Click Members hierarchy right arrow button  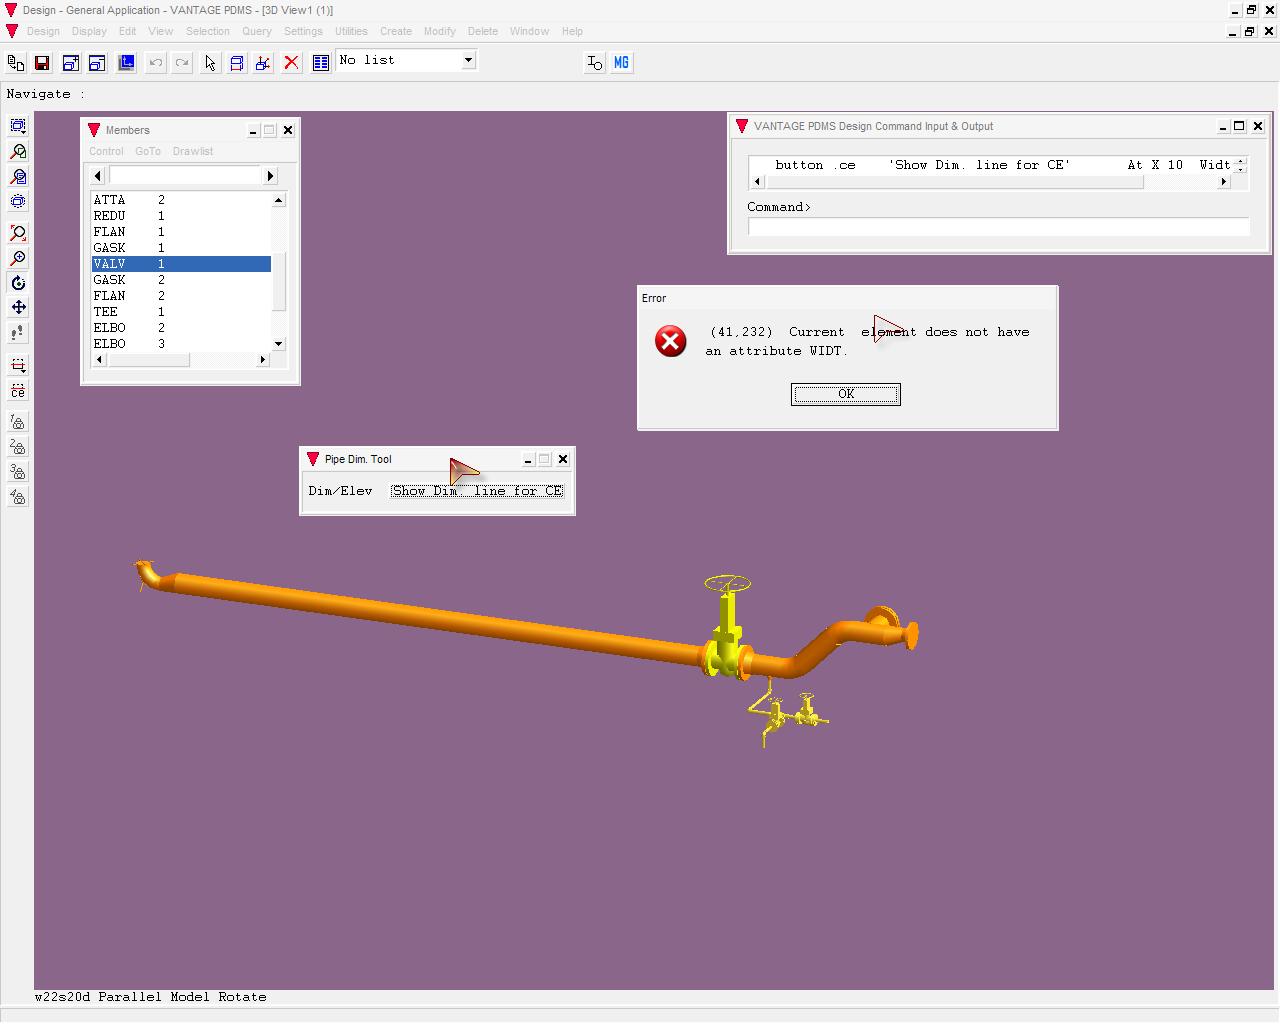[x=270, y=176]
